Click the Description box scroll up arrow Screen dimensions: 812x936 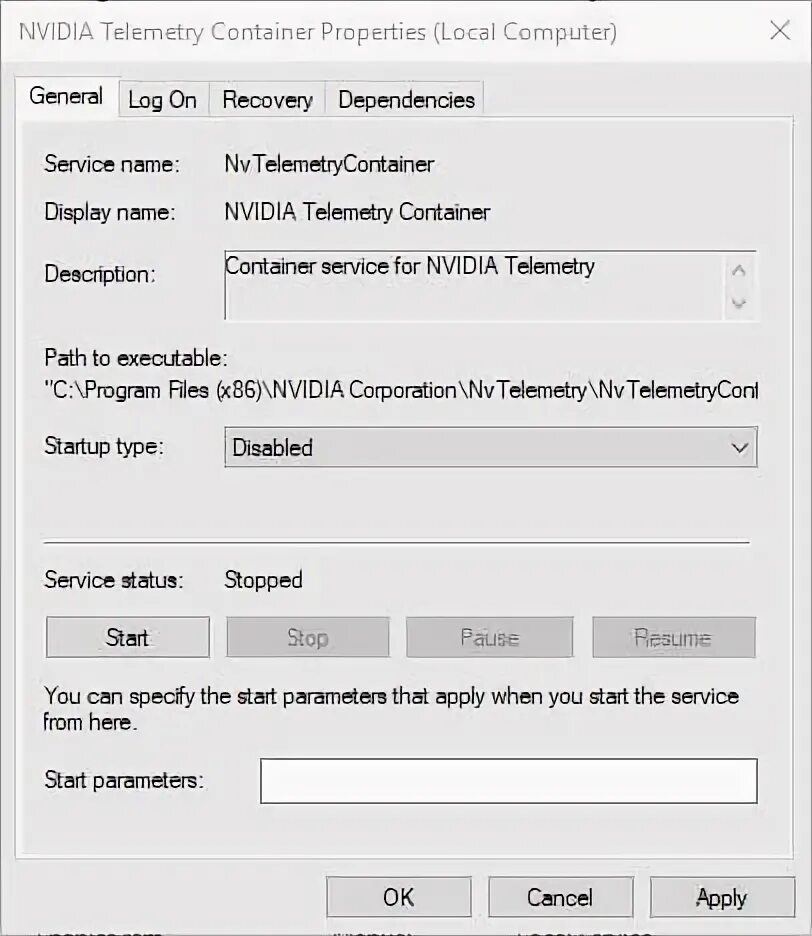pos(739,270)
